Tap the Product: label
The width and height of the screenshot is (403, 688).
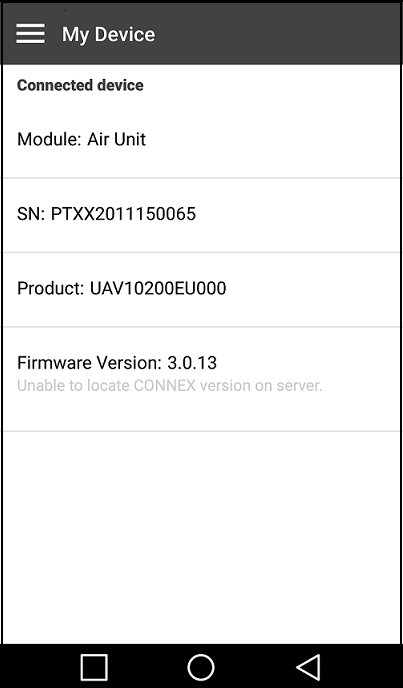click(50, 288)
